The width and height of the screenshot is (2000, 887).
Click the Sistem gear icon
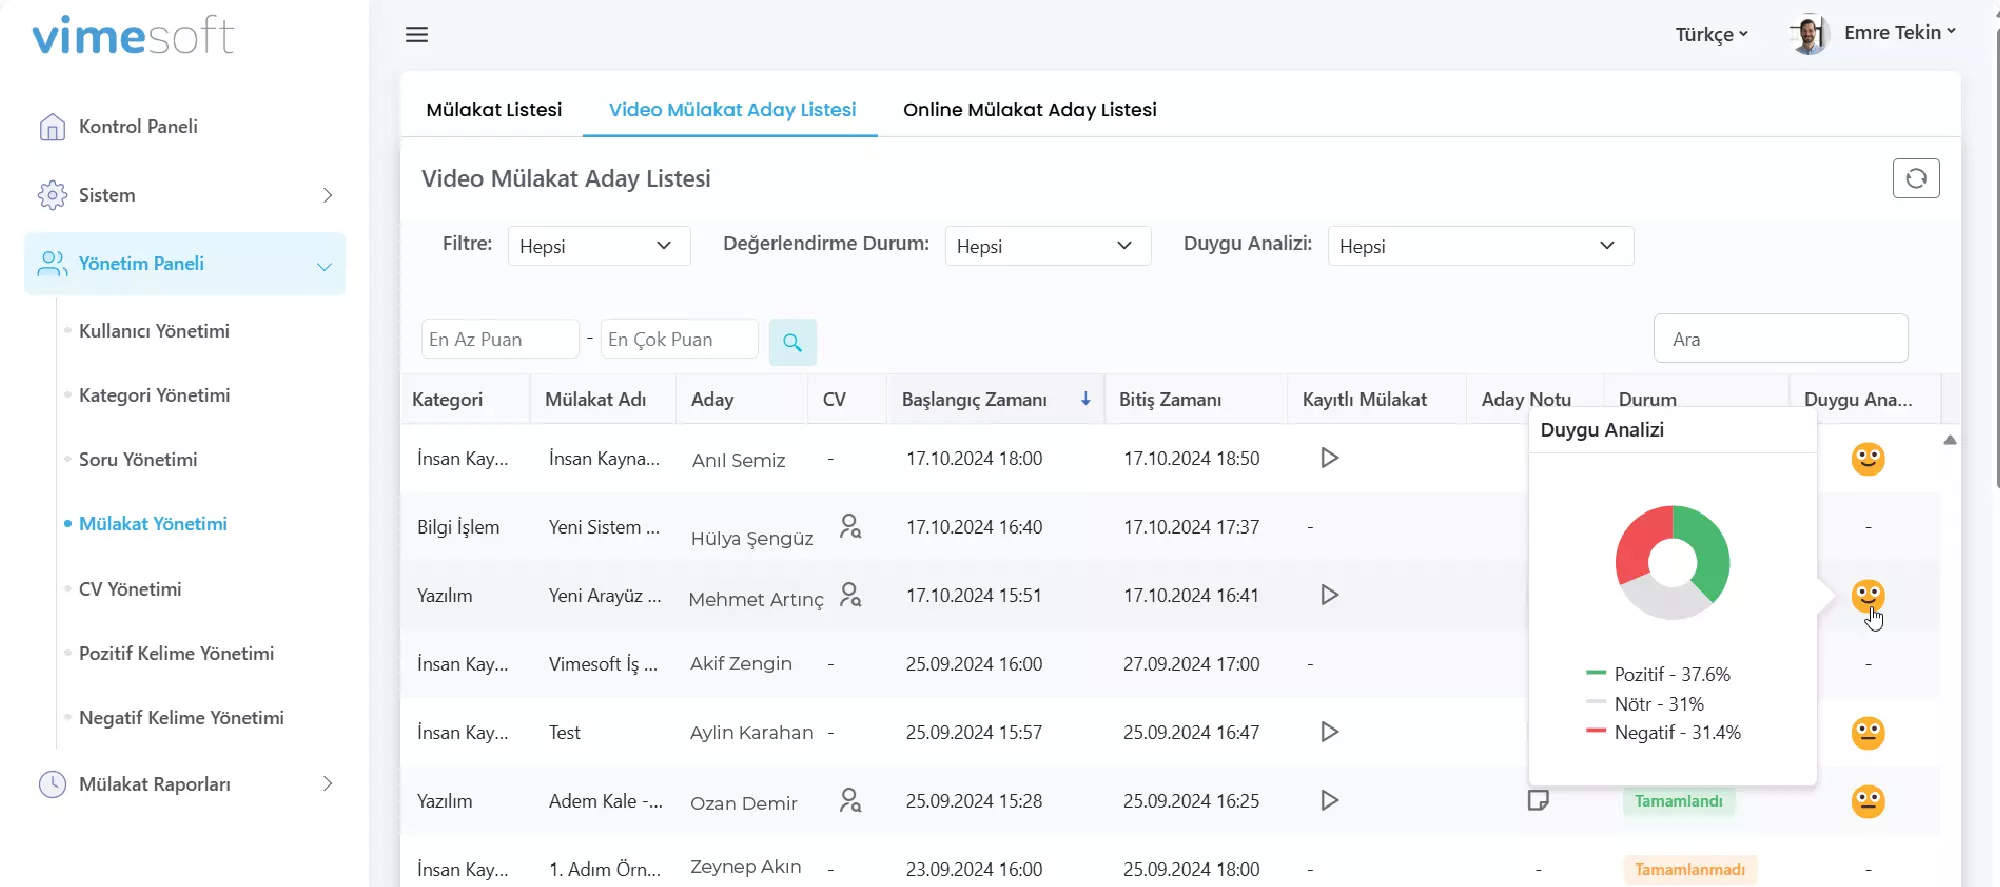[x=52, y=195]
